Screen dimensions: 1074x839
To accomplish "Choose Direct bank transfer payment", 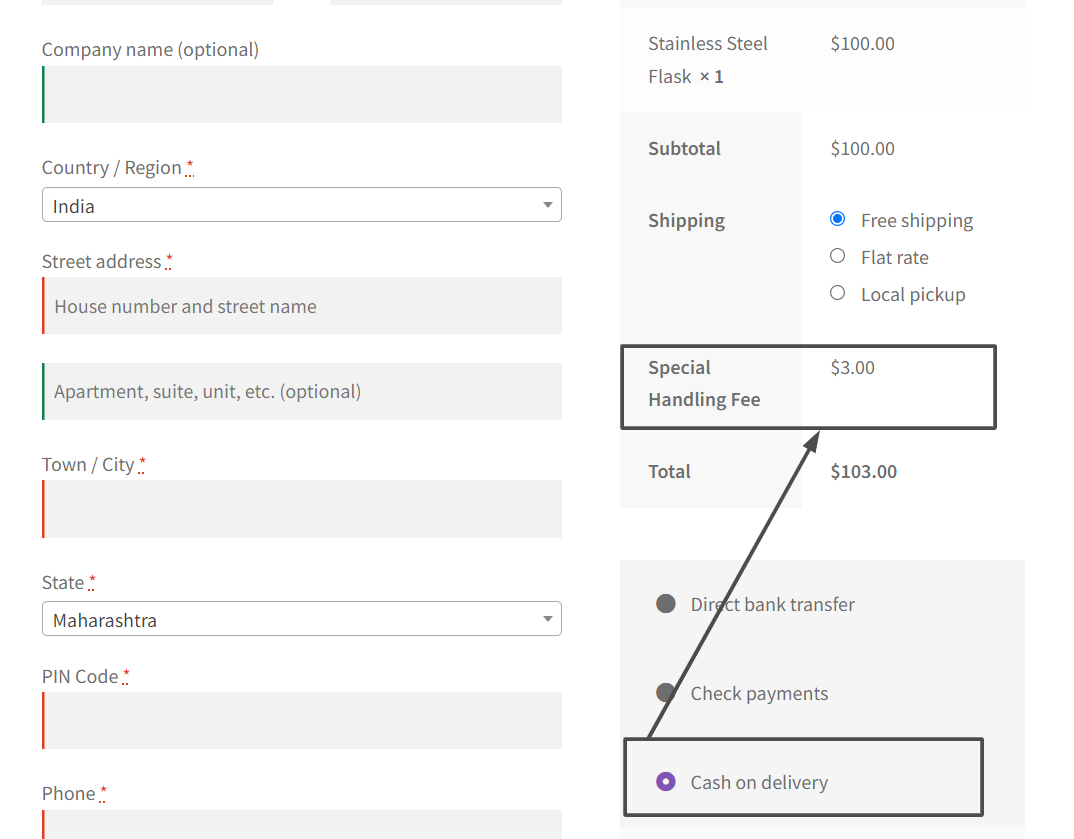I will pos(666,604).
